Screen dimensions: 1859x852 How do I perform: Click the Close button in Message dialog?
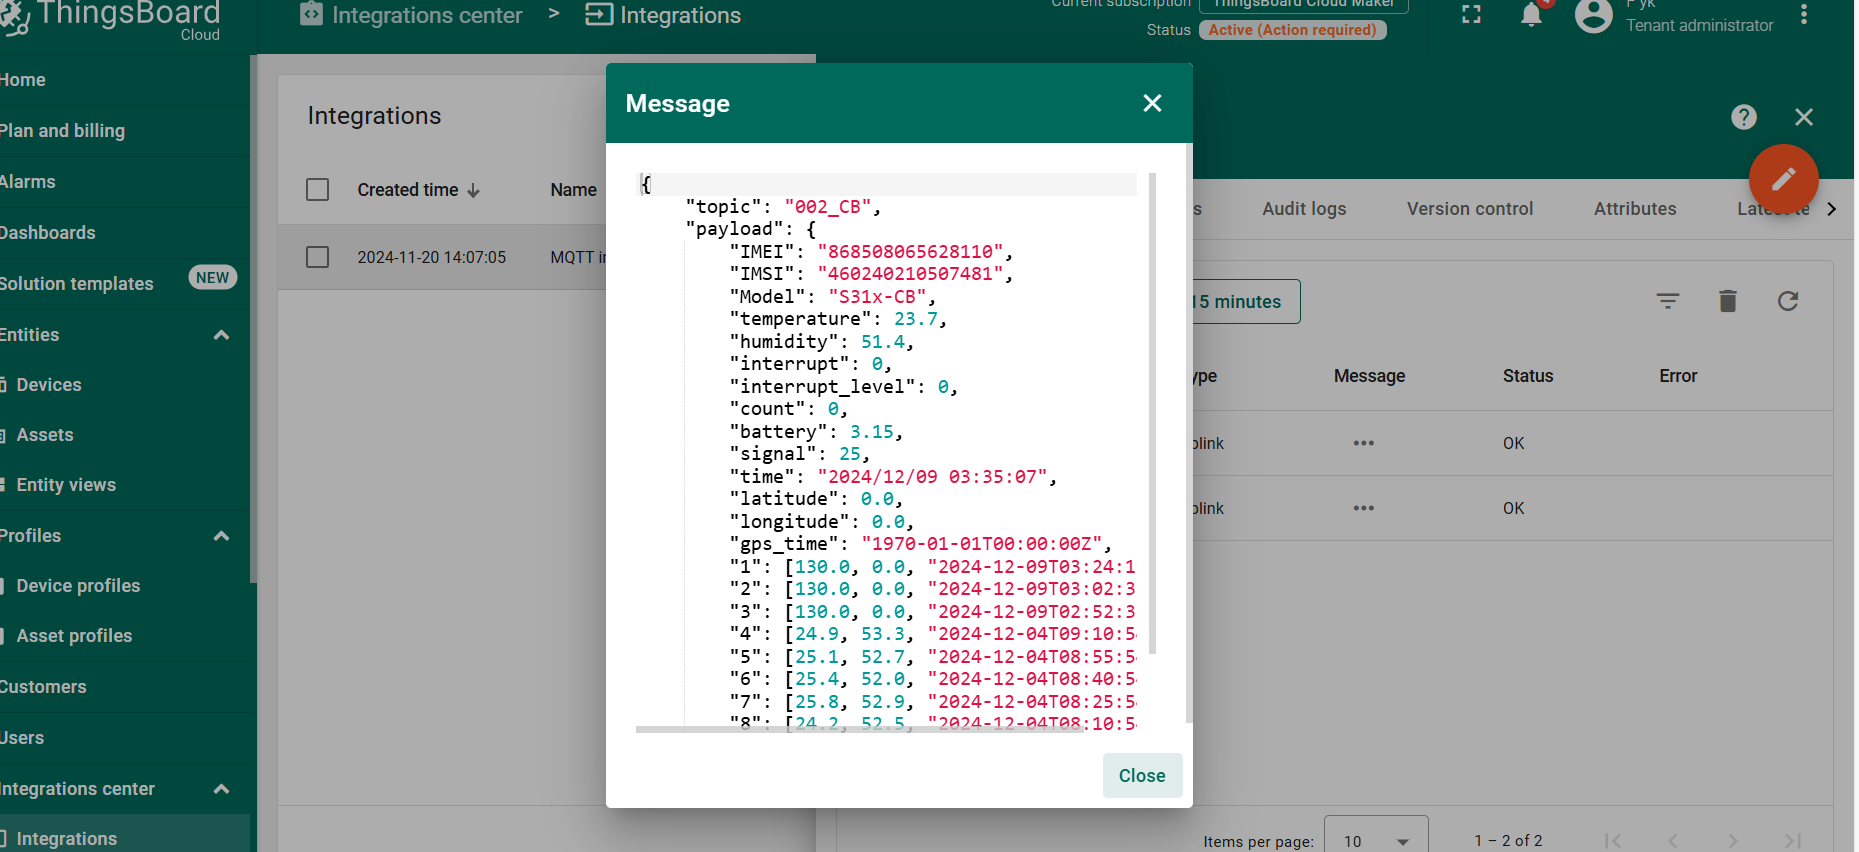[1142, 775]
